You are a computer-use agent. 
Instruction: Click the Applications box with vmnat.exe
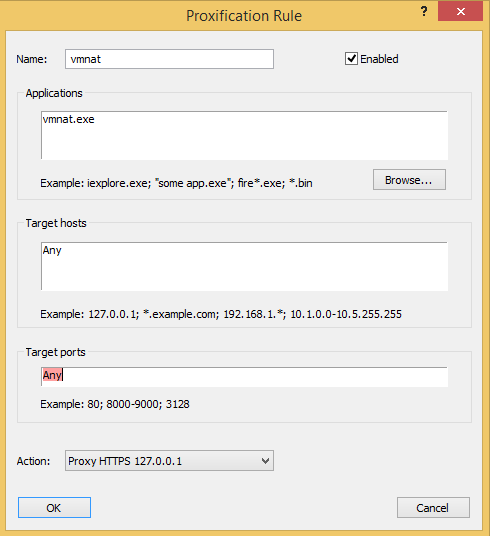244,135
